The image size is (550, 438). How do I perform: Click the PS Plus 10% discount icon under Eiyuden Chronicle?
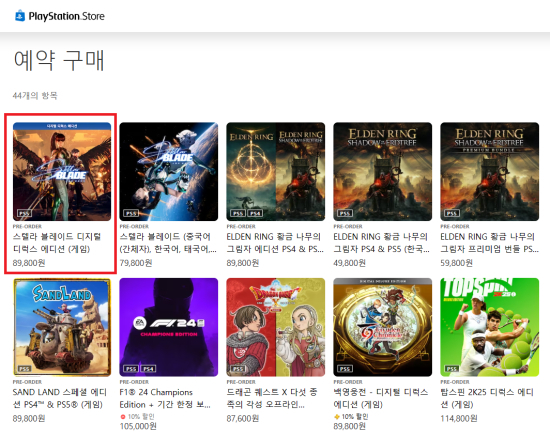point(337,417)
